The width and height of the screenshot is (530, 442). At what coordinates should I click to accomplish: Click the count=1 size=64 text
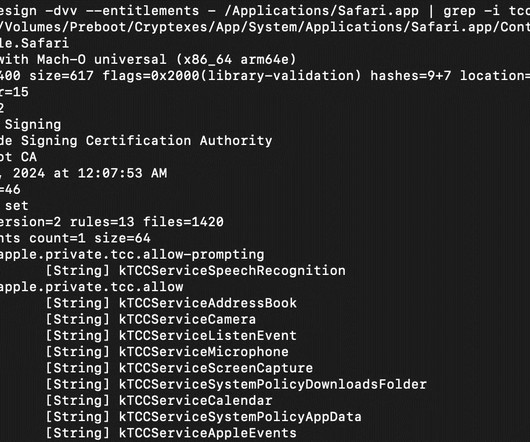90,238
